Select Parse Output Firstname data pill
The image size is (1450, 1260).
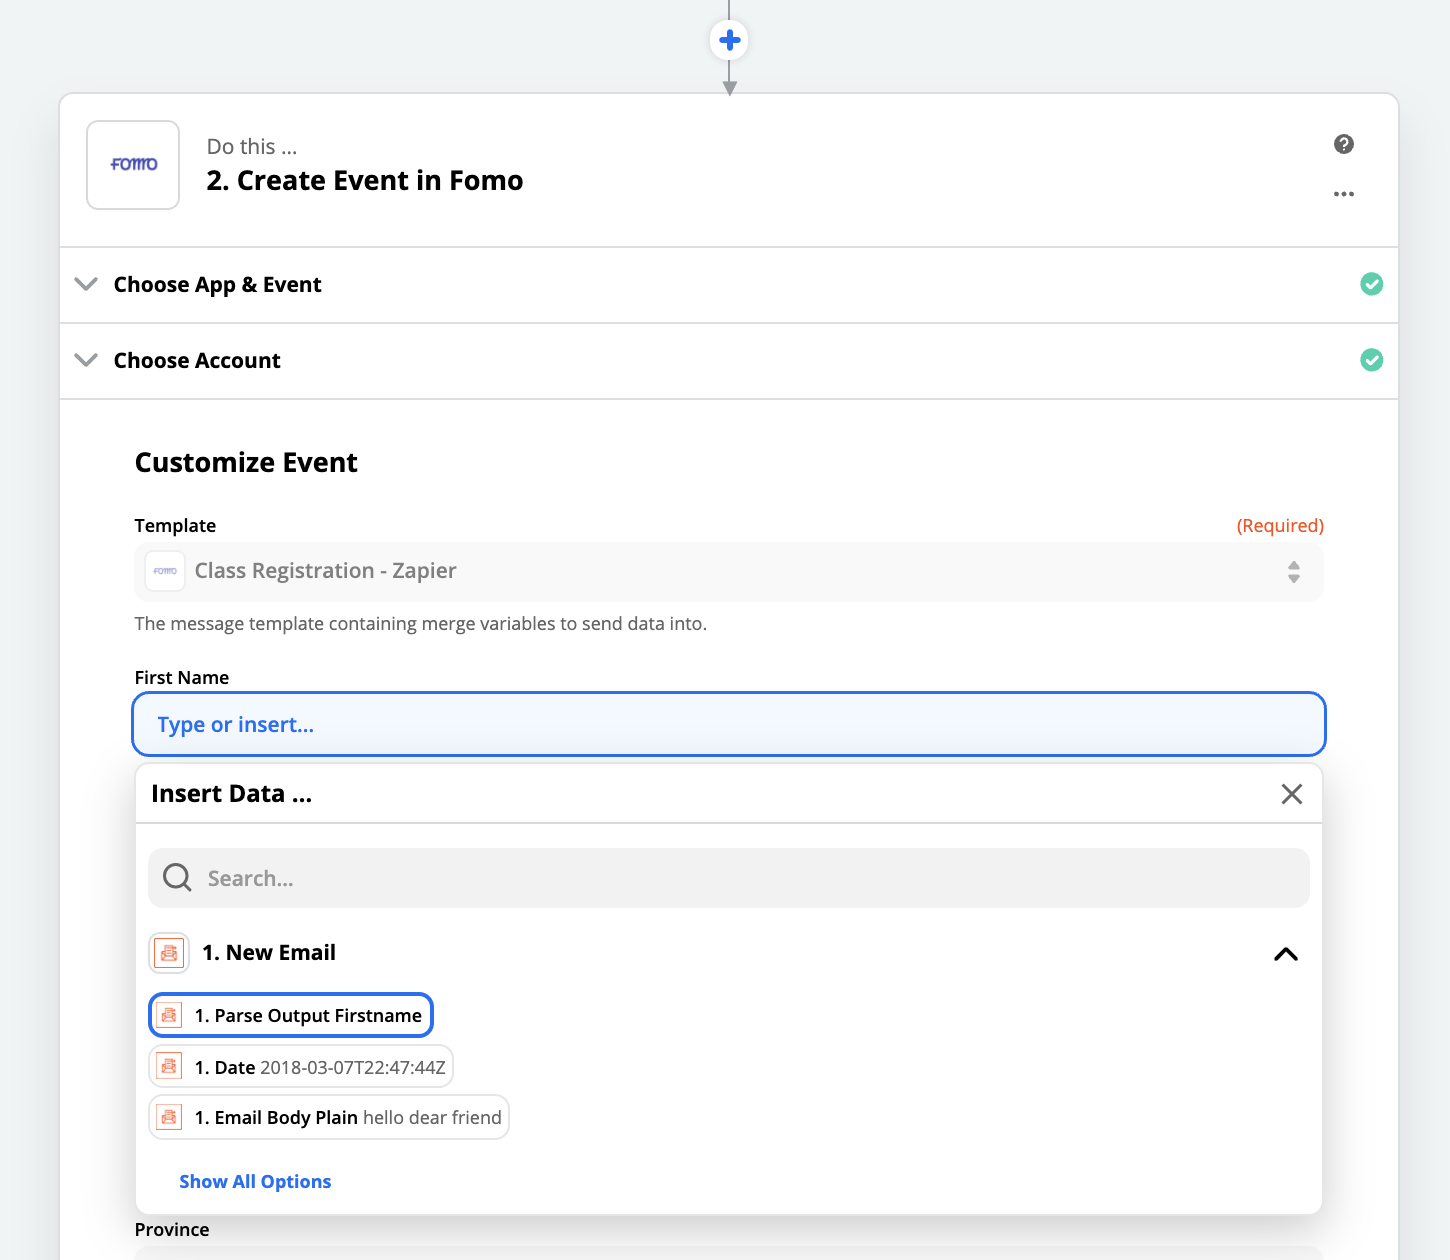point(291,1015)
